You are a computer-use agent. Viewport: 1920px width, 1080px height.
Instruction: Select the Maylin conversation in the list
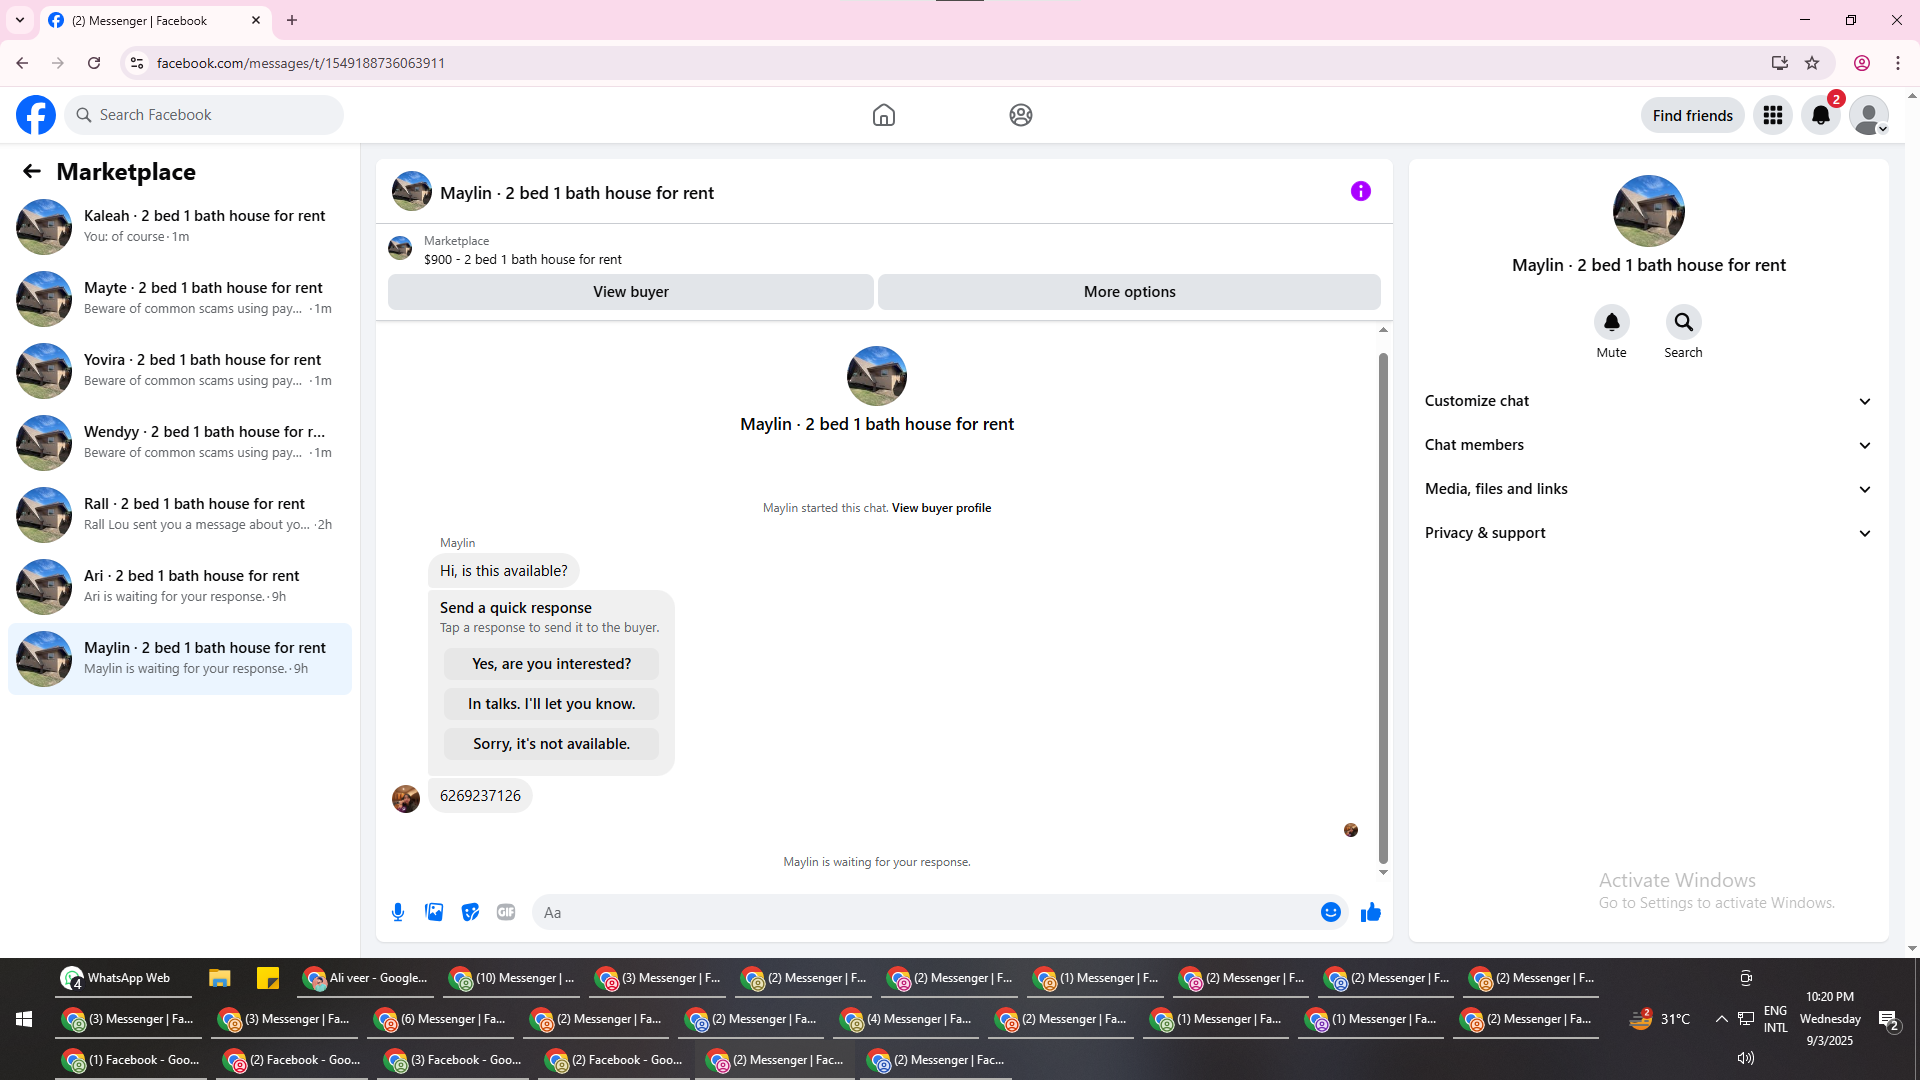180,659
